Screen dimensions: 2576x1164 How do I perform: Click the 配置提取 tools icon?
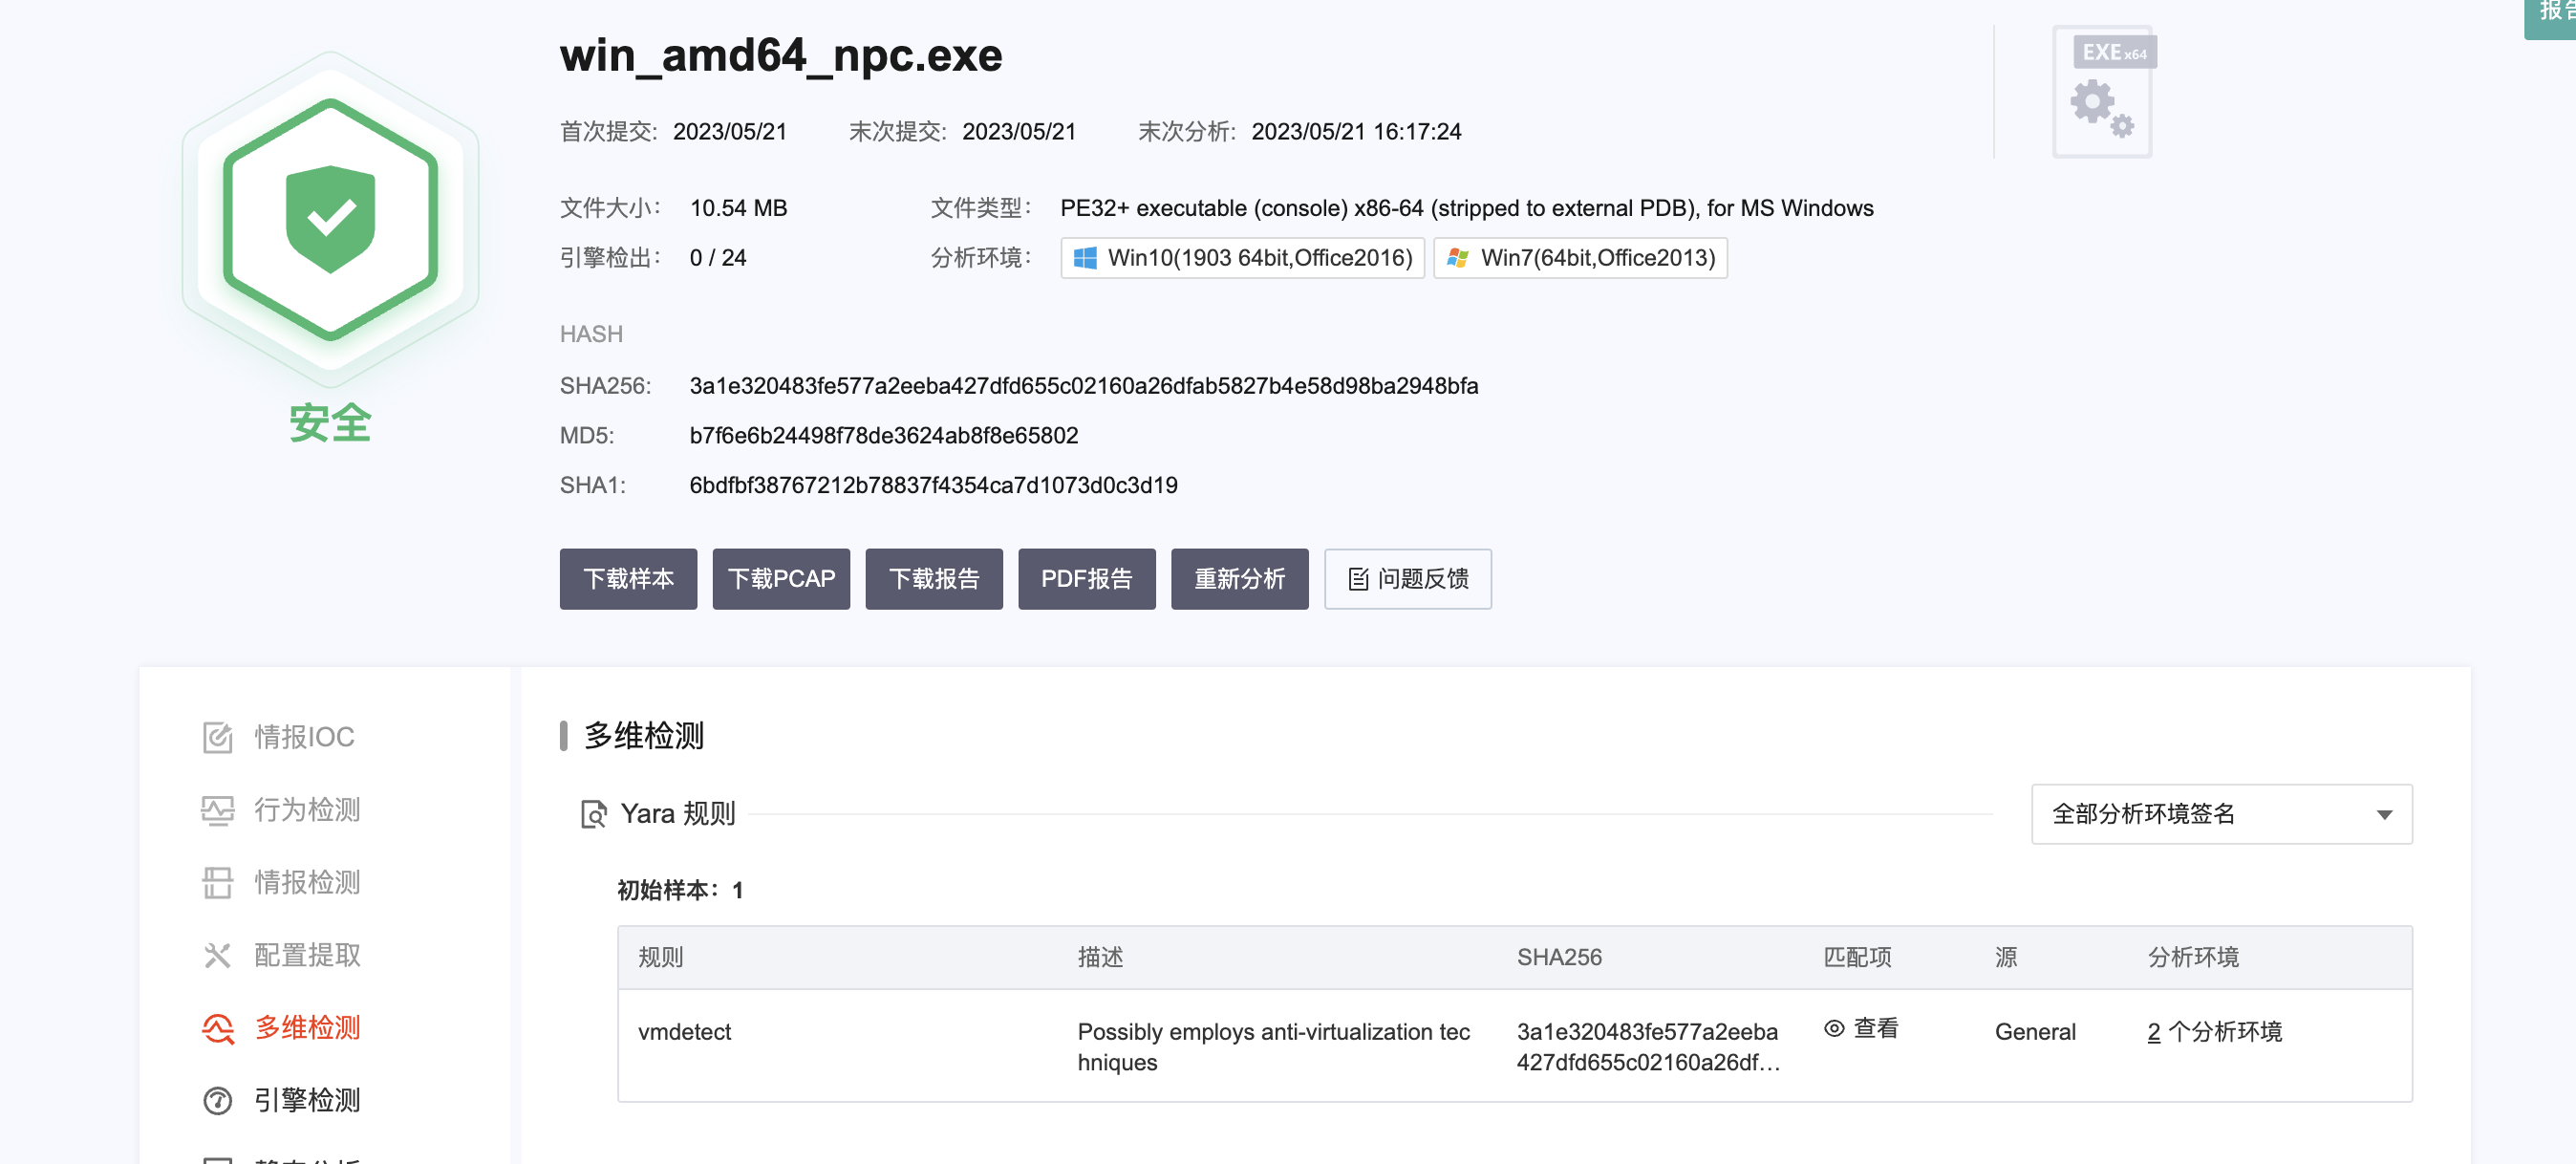click(x=217, y=955)
